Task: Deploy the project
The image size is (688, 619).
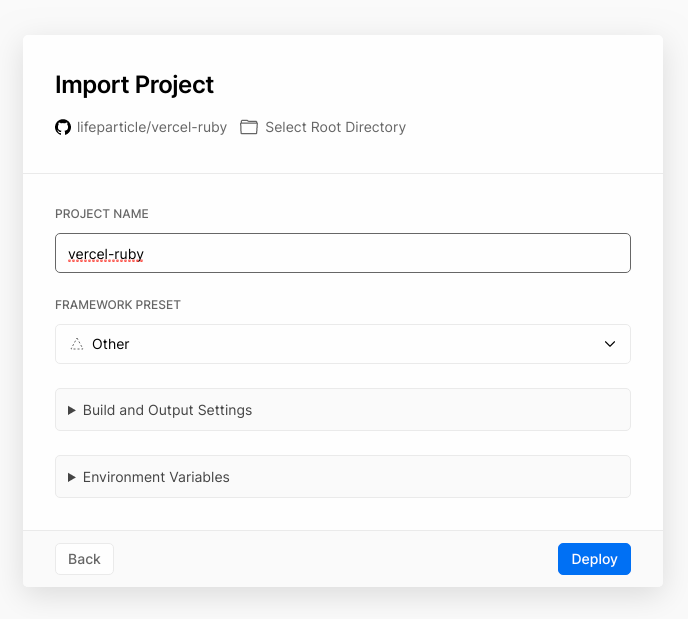Action: coord(594,559)
